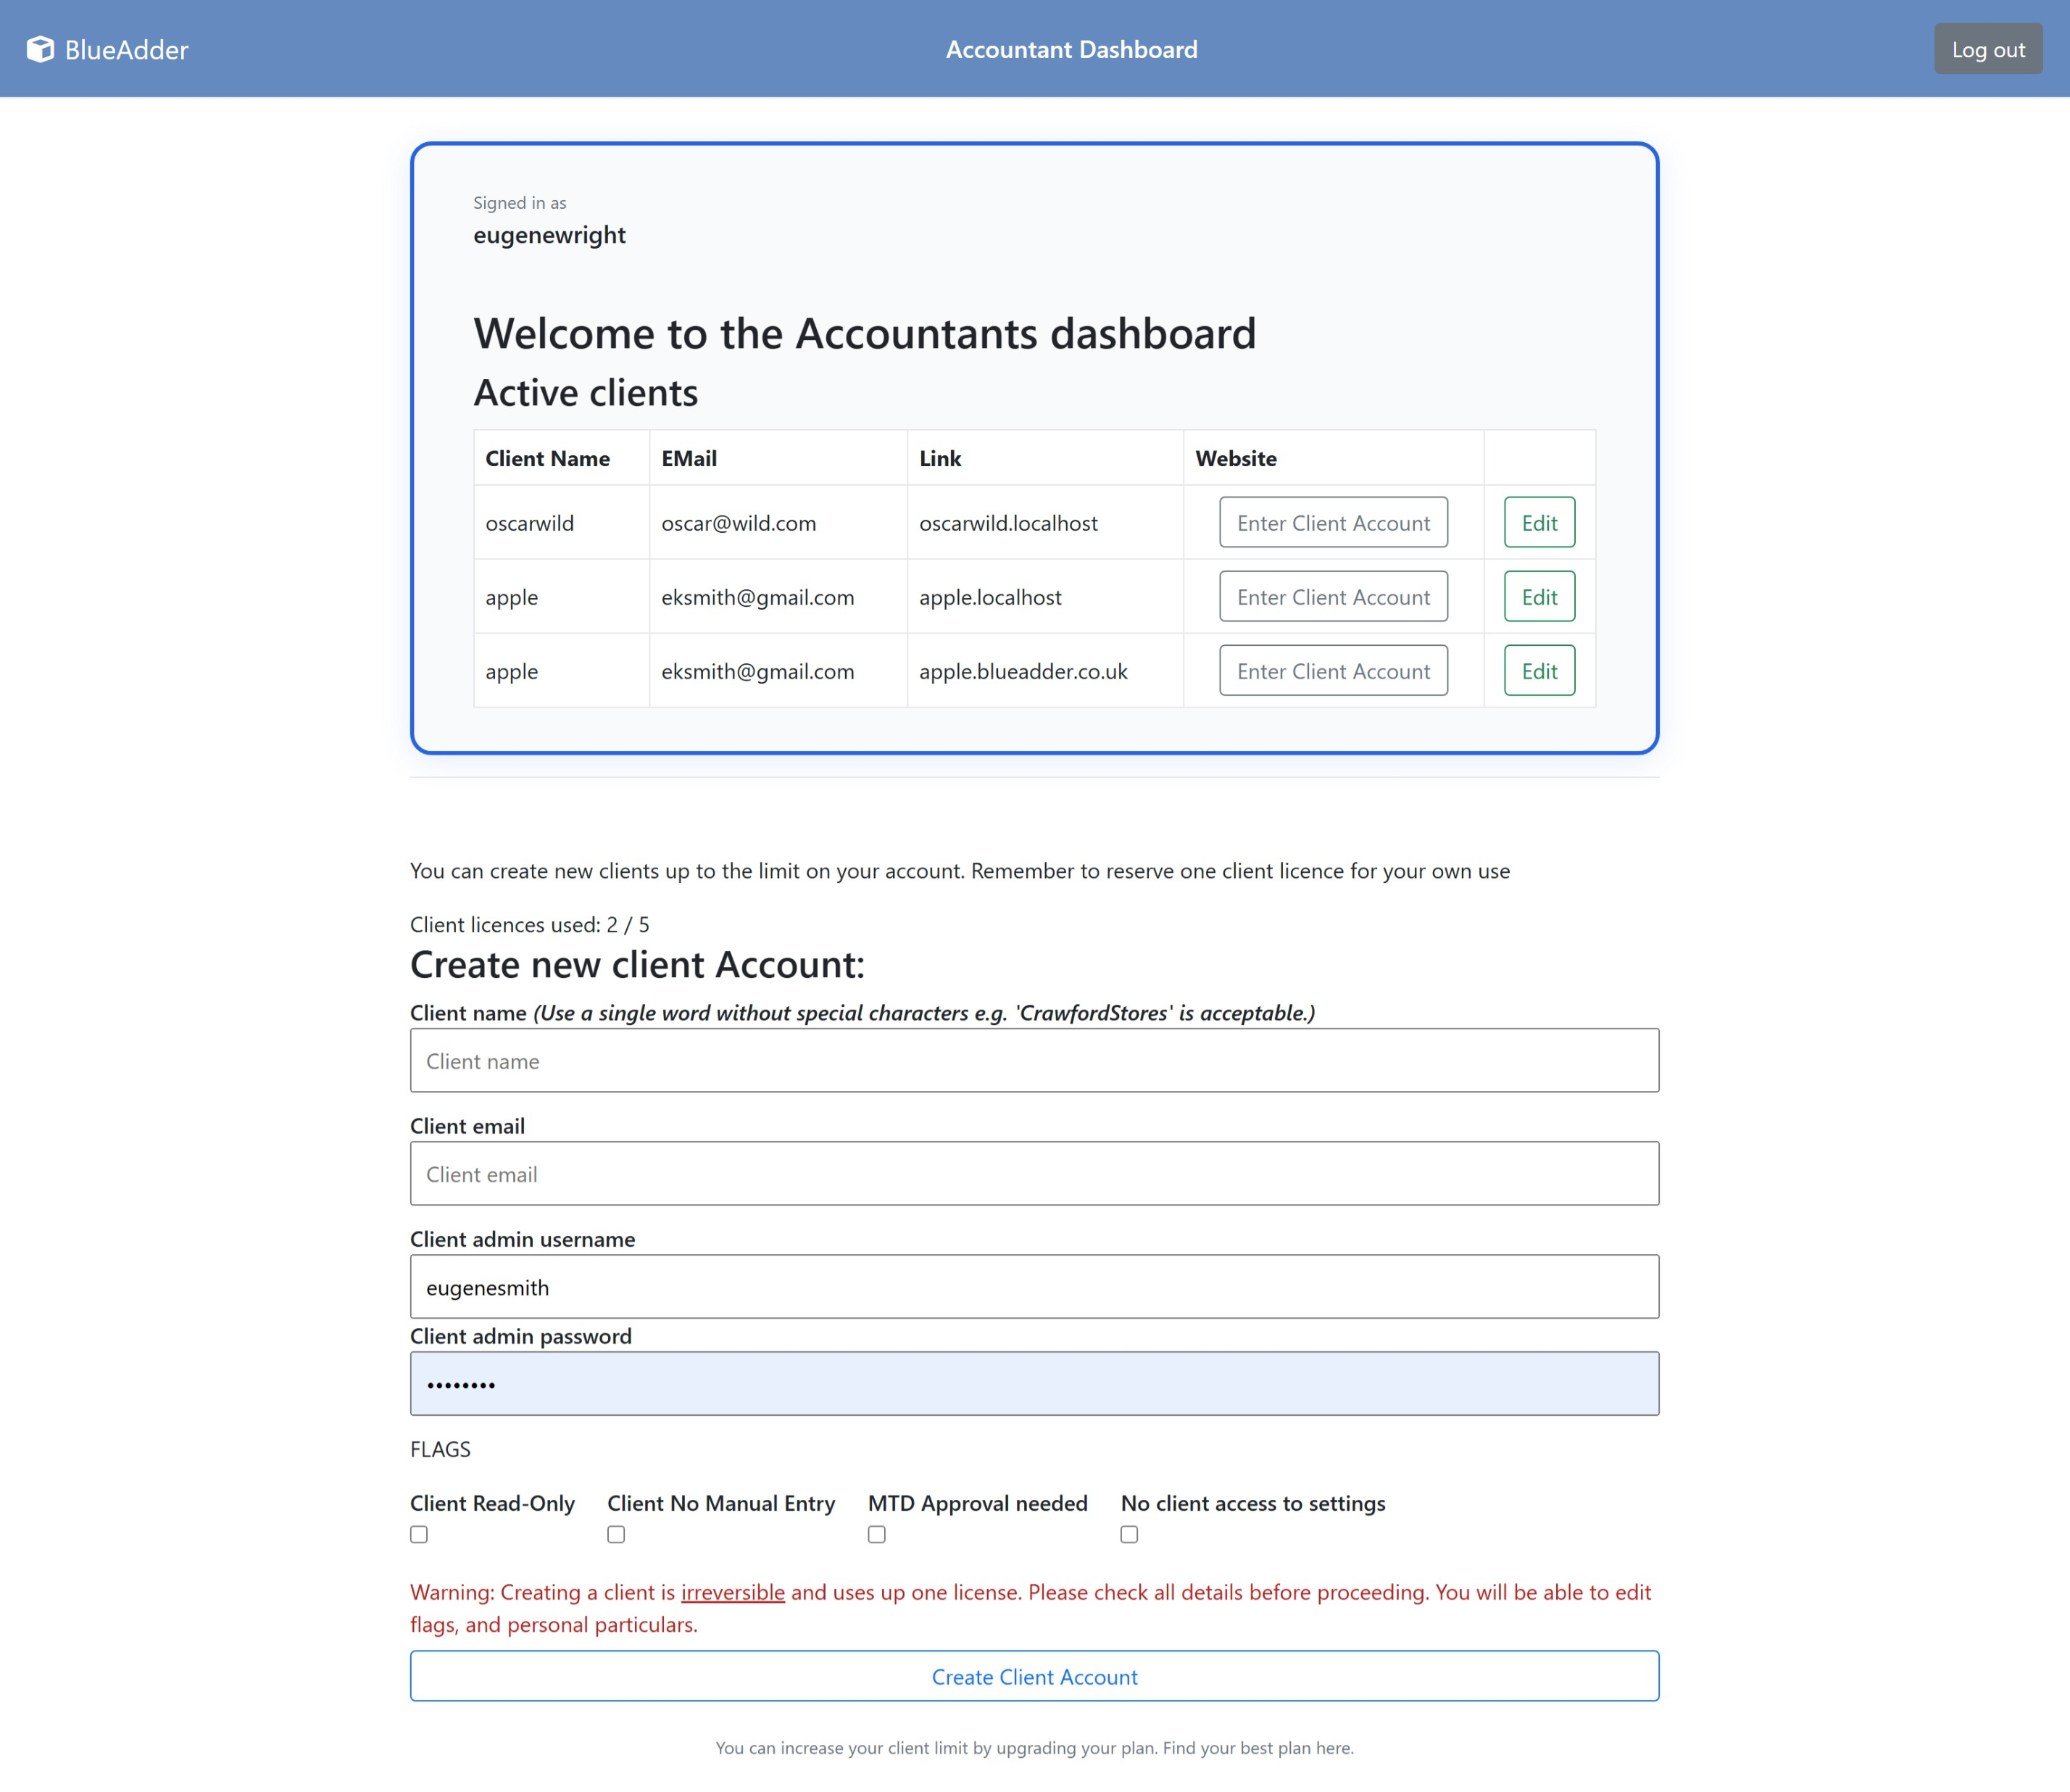The height and width of the screenshot is (1792, 2070).
Task: Click the BlueAdder cube logo icon
Action: coord(40,49)
